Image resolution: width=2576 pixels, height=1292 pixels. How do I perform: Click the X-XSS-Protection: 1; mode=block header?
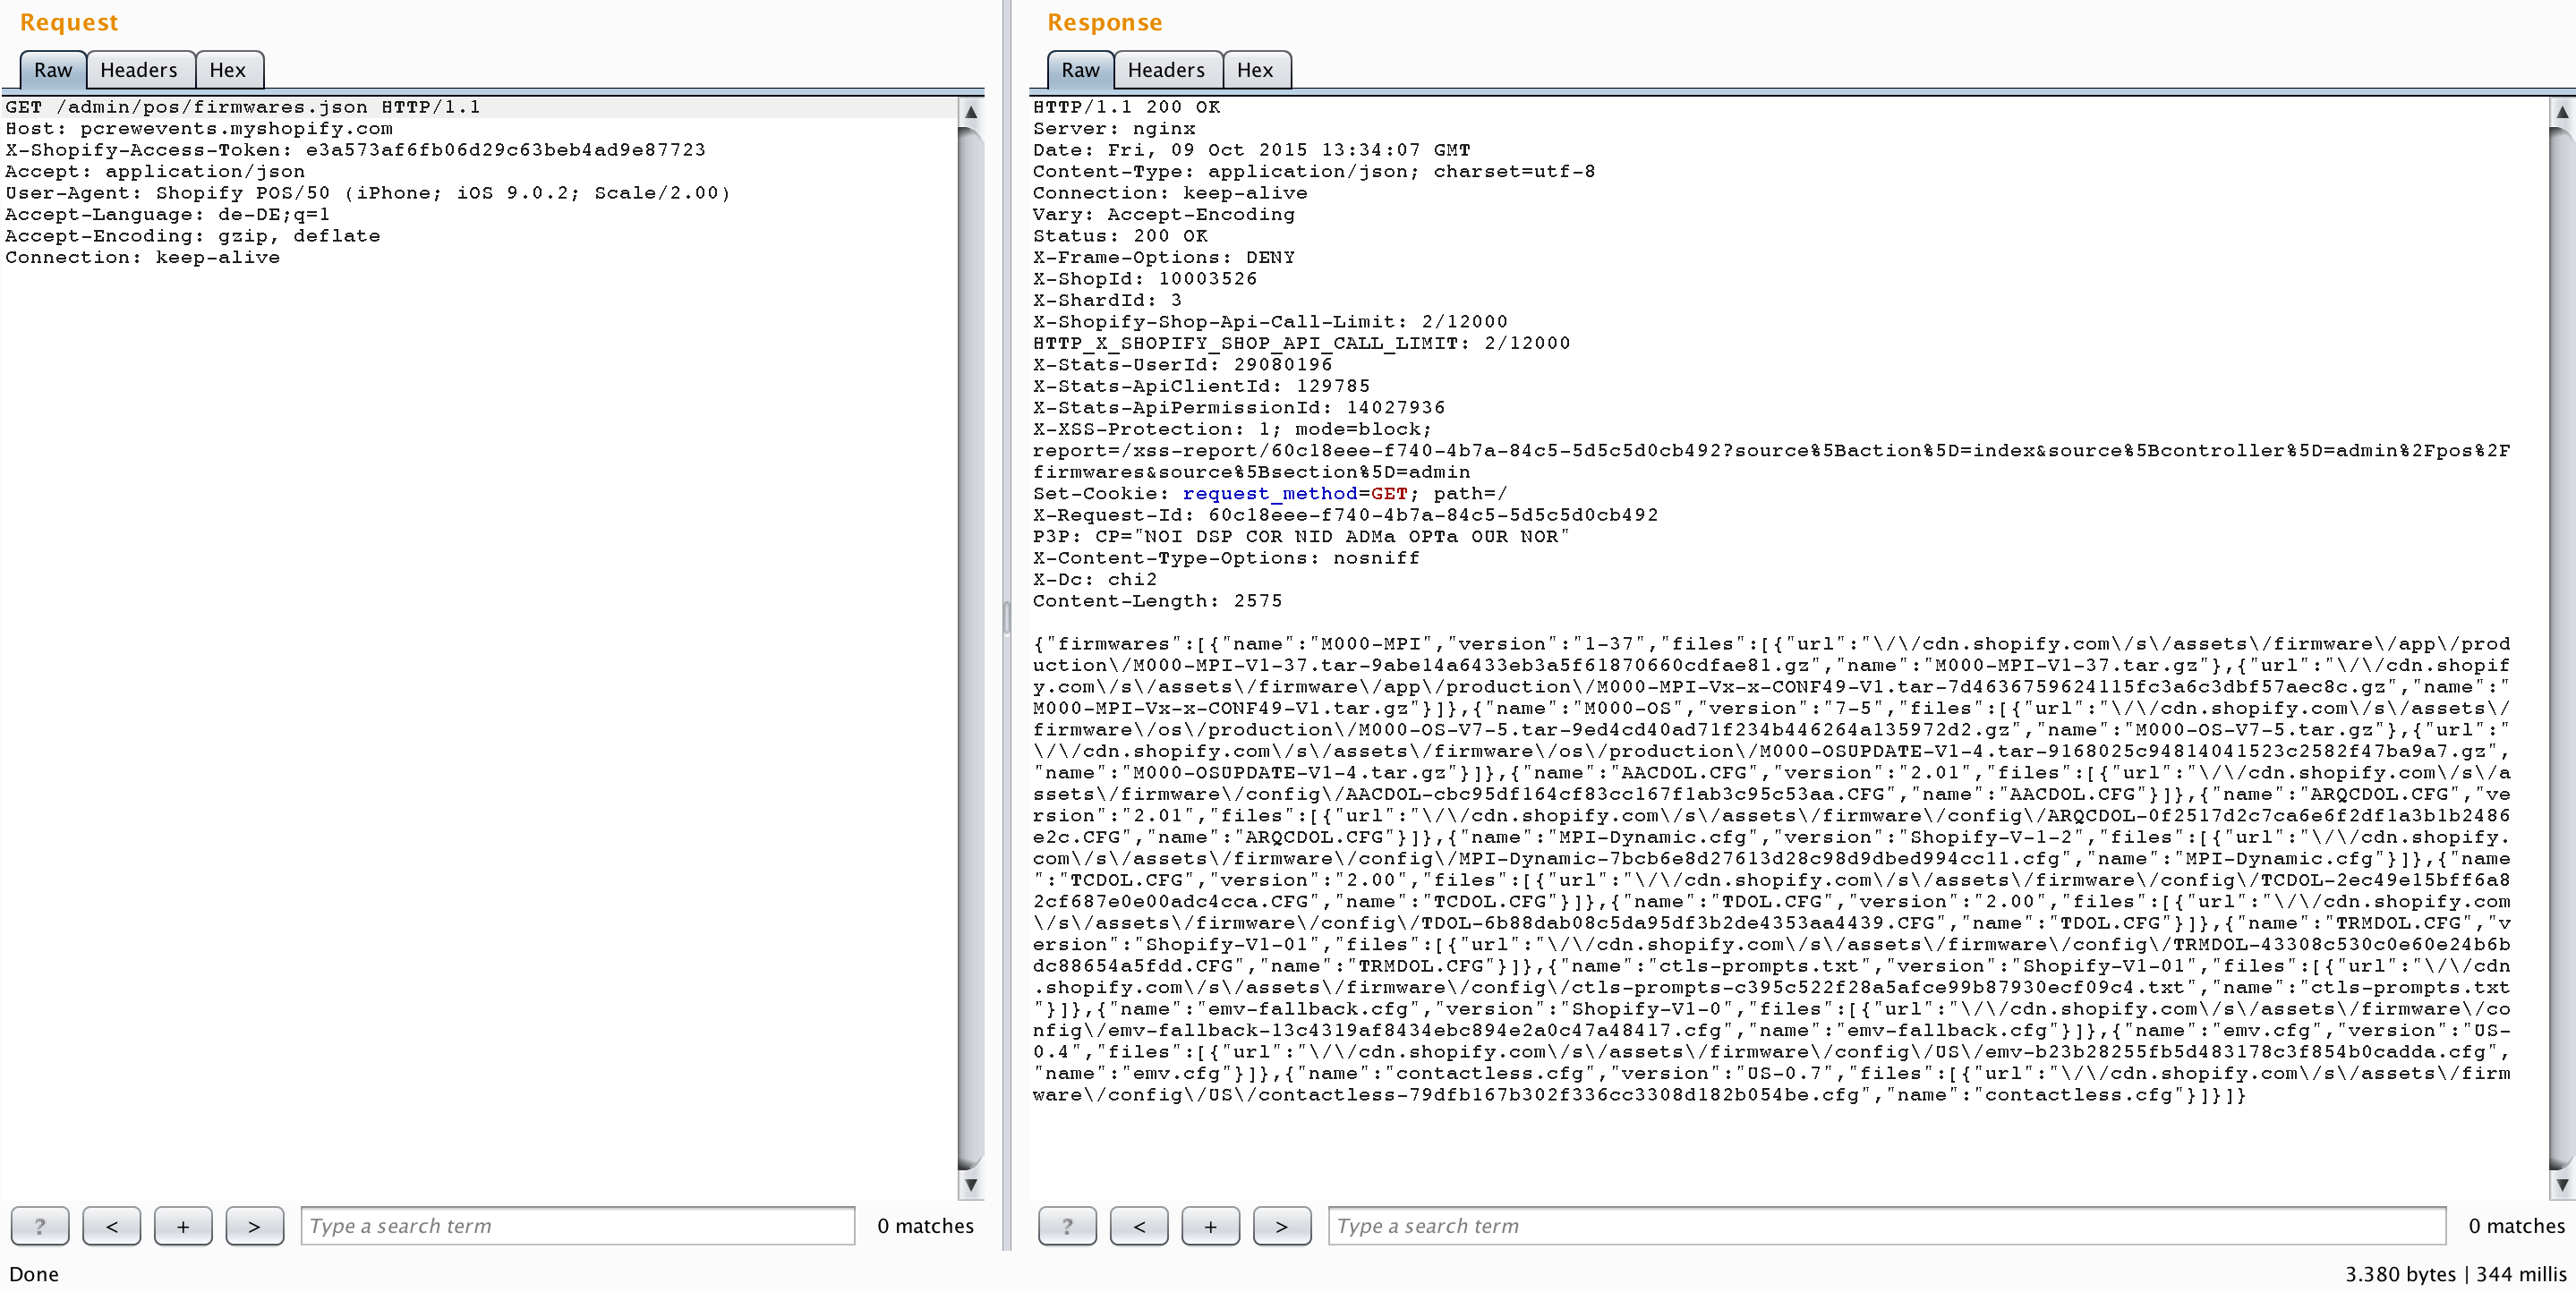1232,429
